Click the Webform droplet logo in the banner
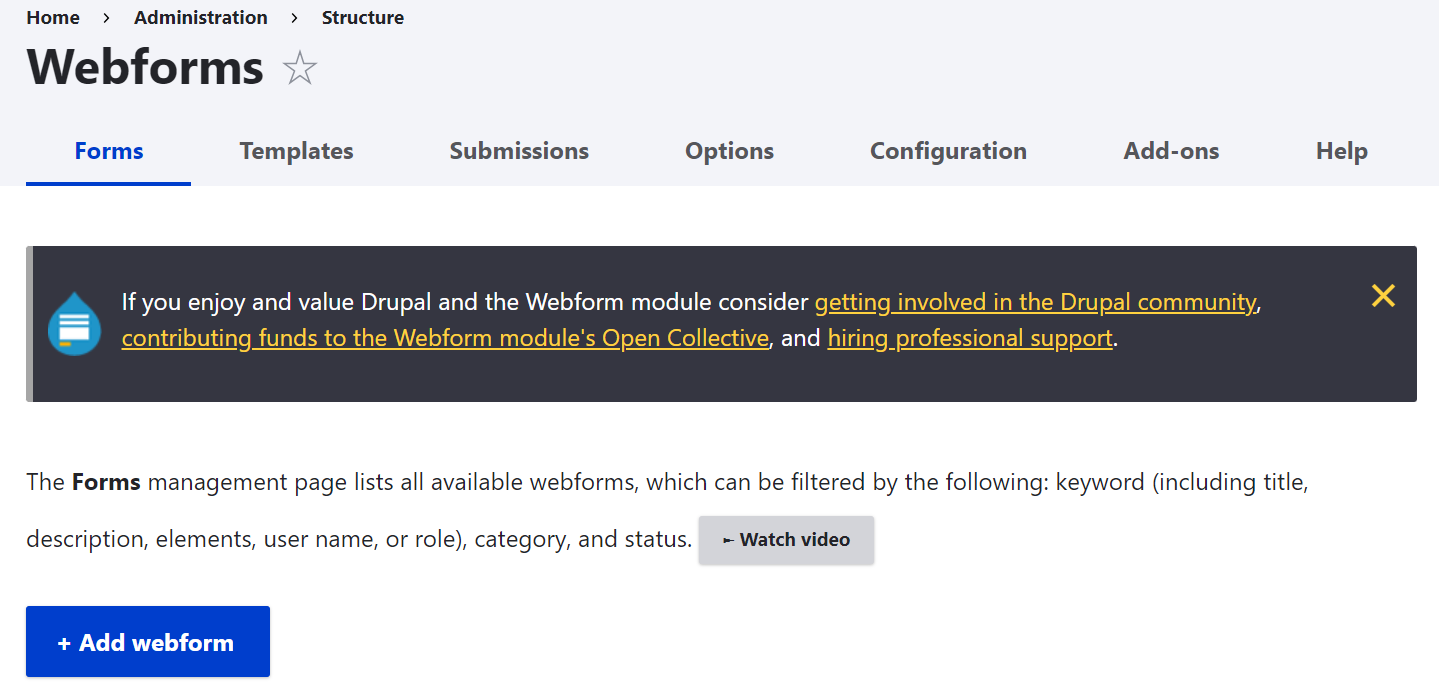Viewport: 1439px width, 693px height. point(74,323)
